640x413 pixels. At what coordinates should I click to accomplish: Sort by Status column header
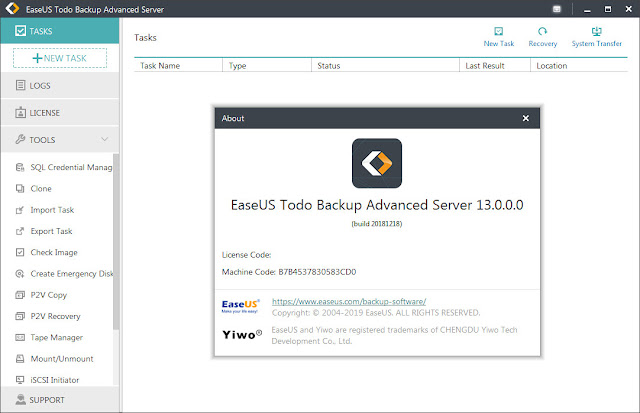[x=385, y=65]
